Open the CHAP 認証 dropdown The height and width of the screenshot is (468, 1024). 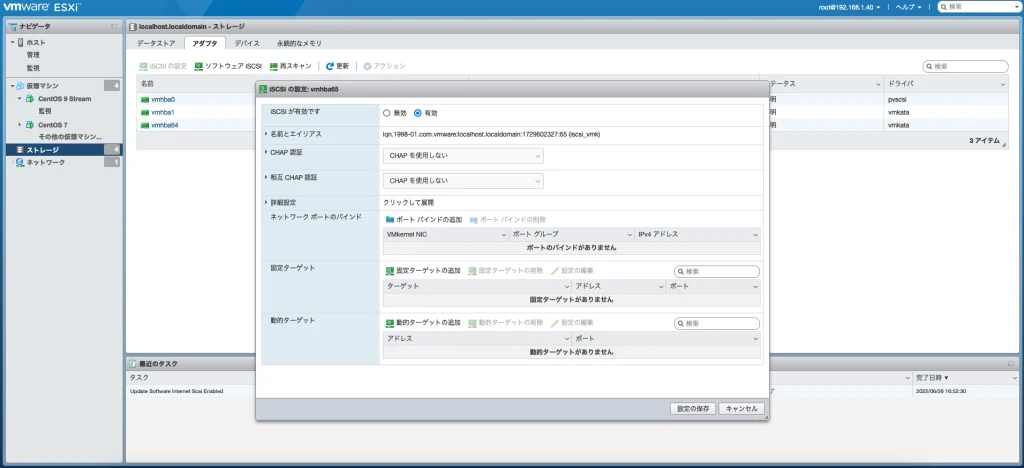click(x=463, y=155)
